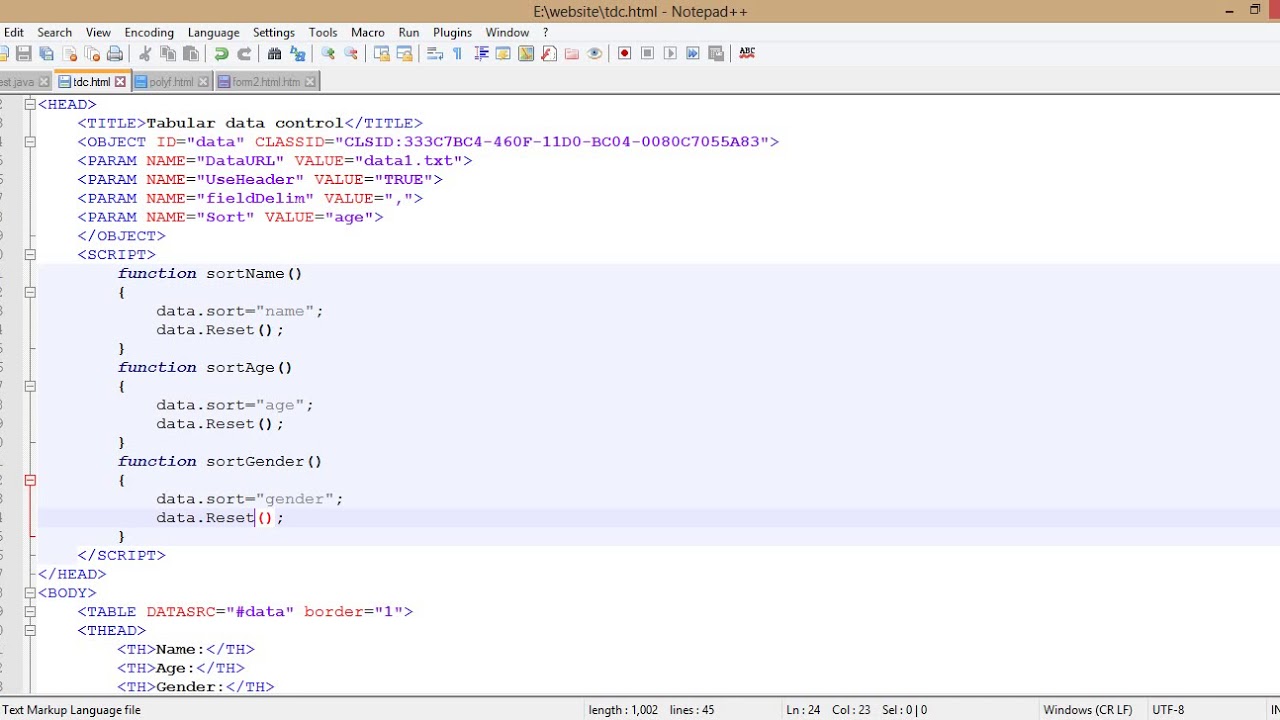Click the Save file toolbar icon

[23, 53]
